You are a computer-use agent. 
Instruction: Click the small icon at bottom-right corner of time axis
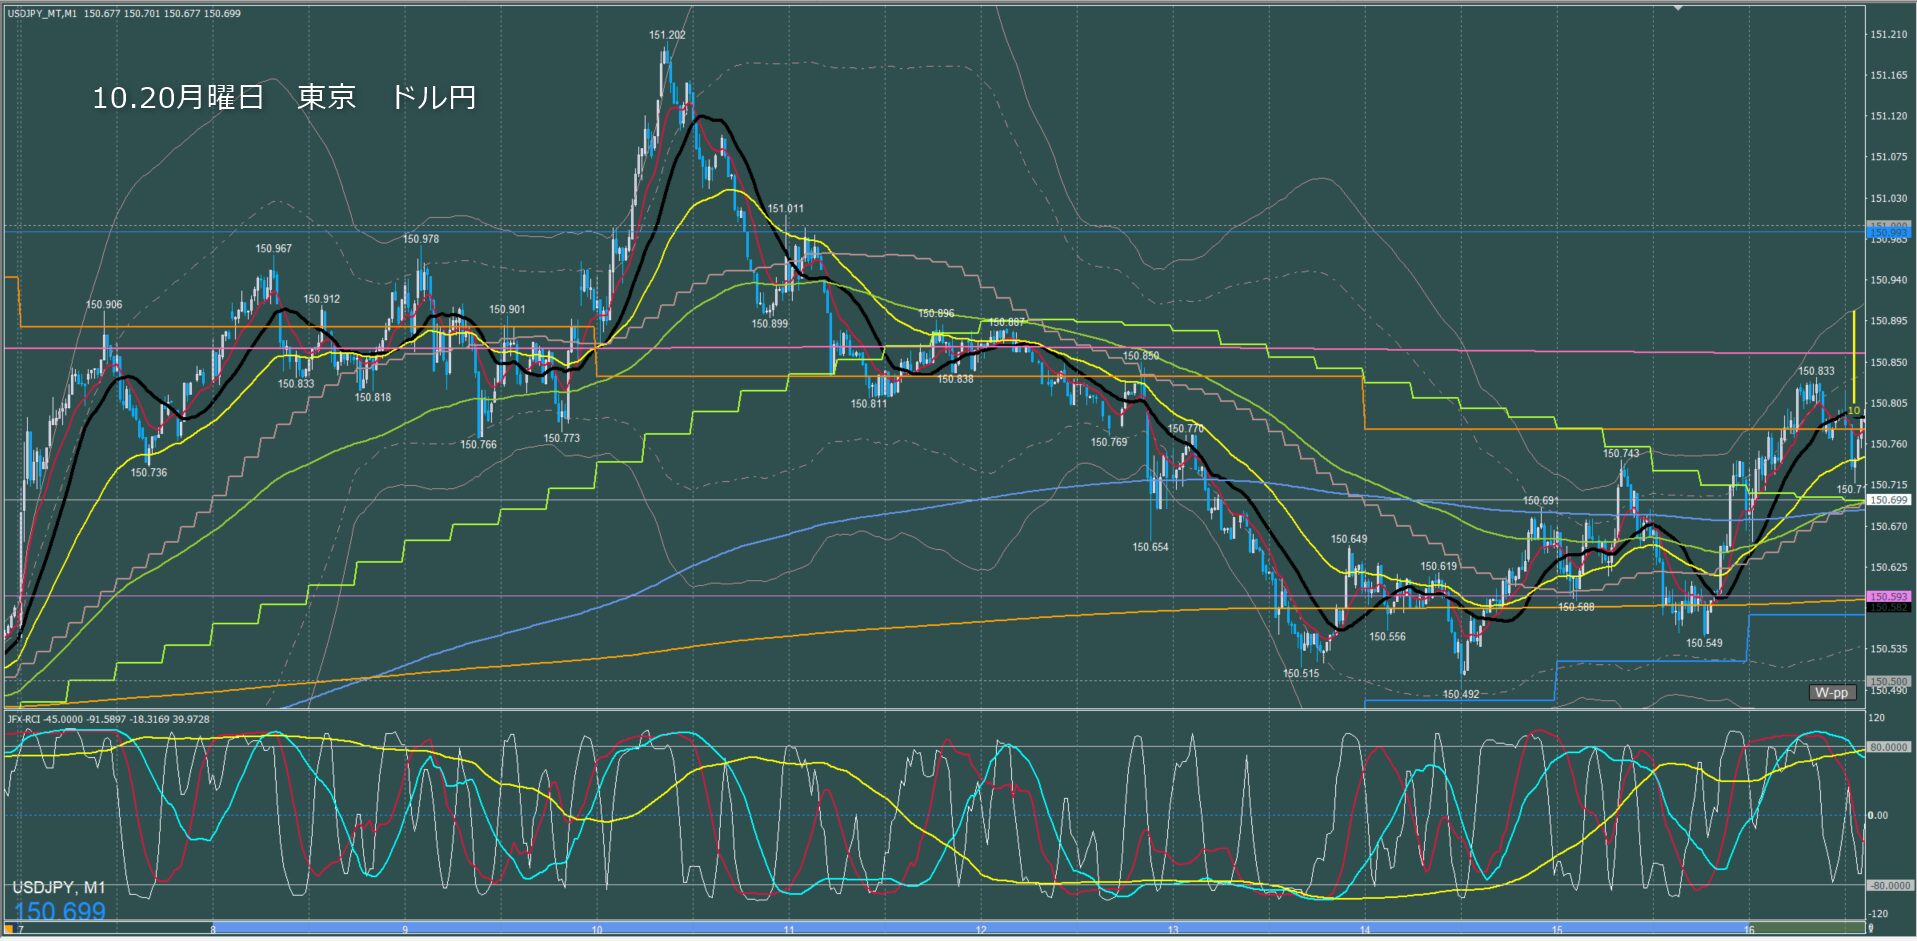point(1870,930)
